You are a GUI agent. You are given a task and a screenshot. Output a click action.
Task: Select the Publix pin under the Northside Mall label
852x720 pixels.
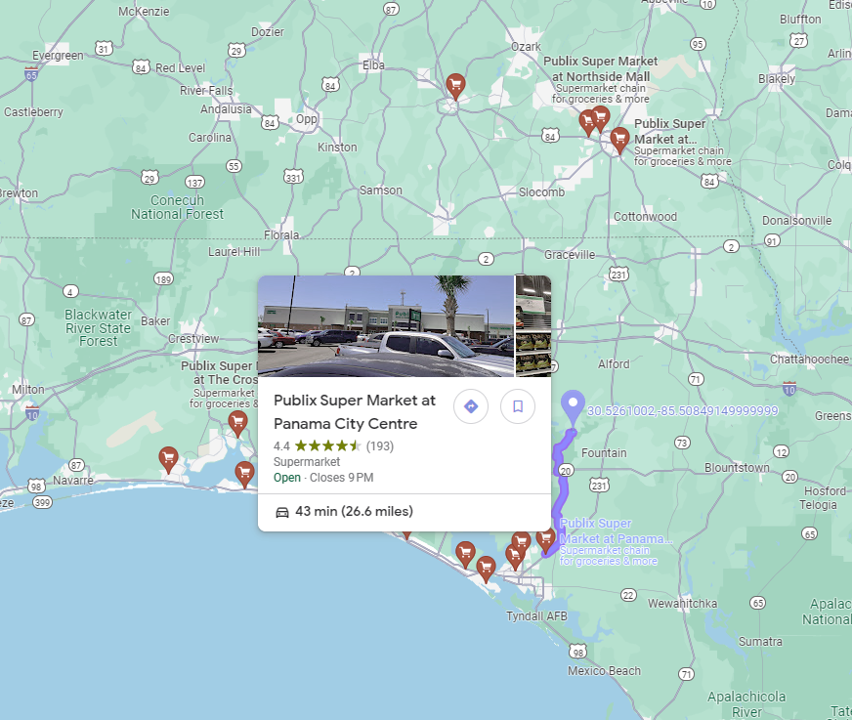point(600,119)
